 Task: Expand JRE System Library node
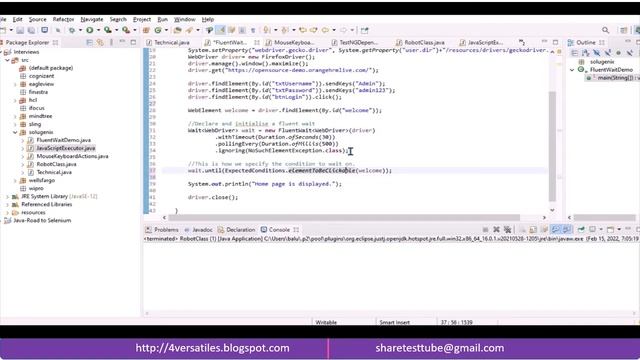click(x=7, y=196)
